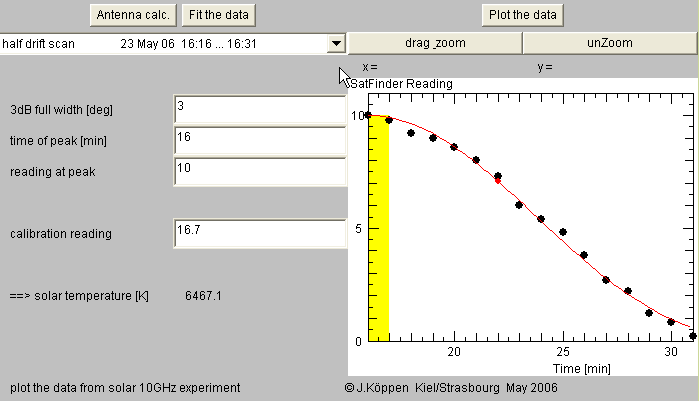
Task: Click the 'x =' coordinate readout
Action: 370,67
